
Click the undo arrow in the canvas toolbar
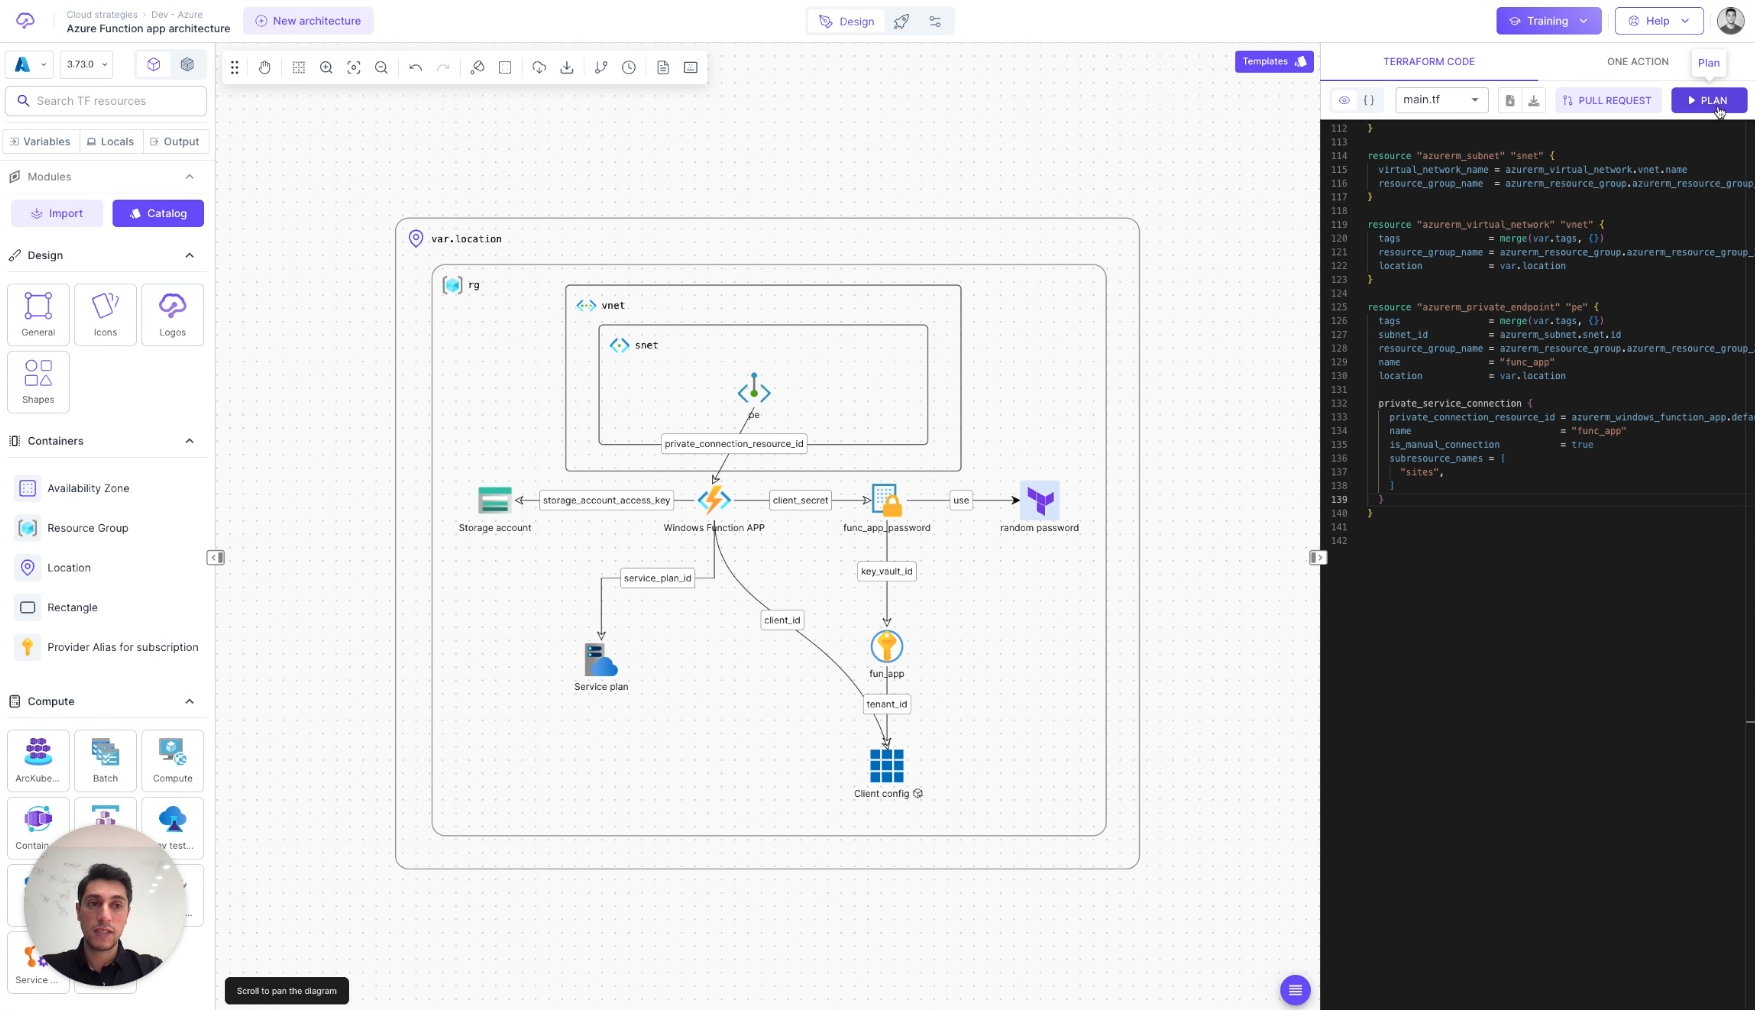pos(416,67)
